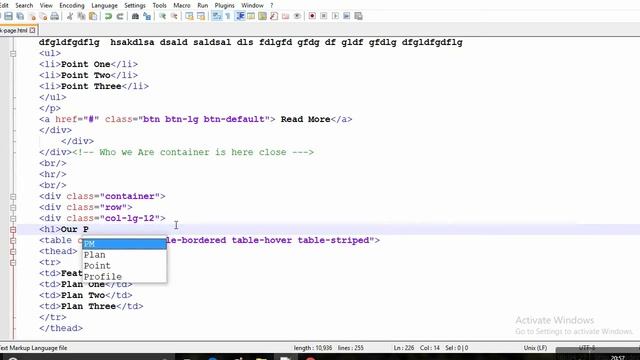
Task: Click Run macro multiple times icon
Action: [x=347, y=16]
